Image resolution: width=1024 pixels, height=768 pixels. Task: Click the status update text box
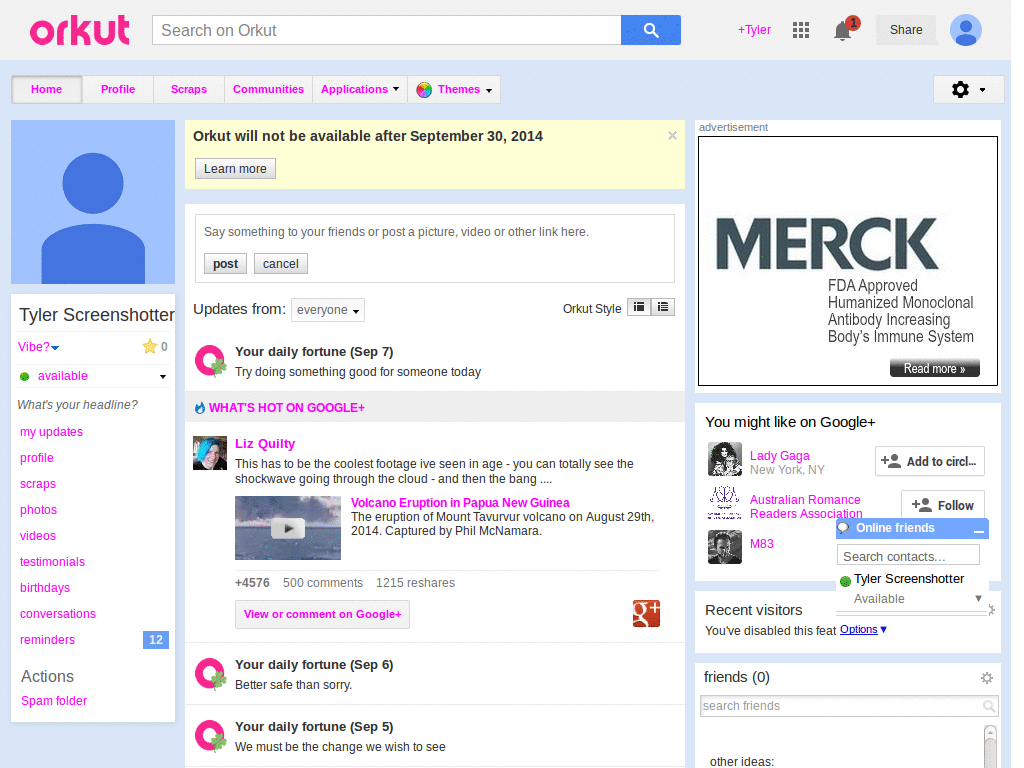434,232
